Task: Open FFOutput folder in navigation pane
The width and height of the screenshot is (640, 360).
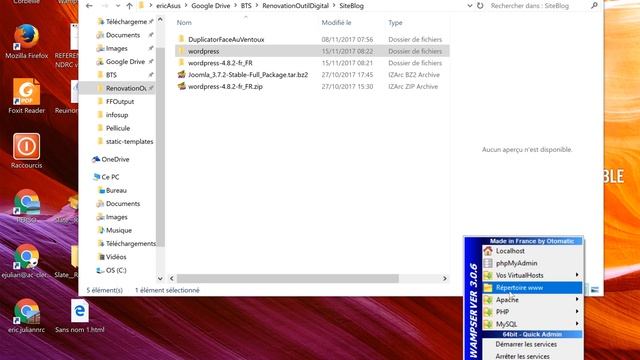Action: [120, 101]
